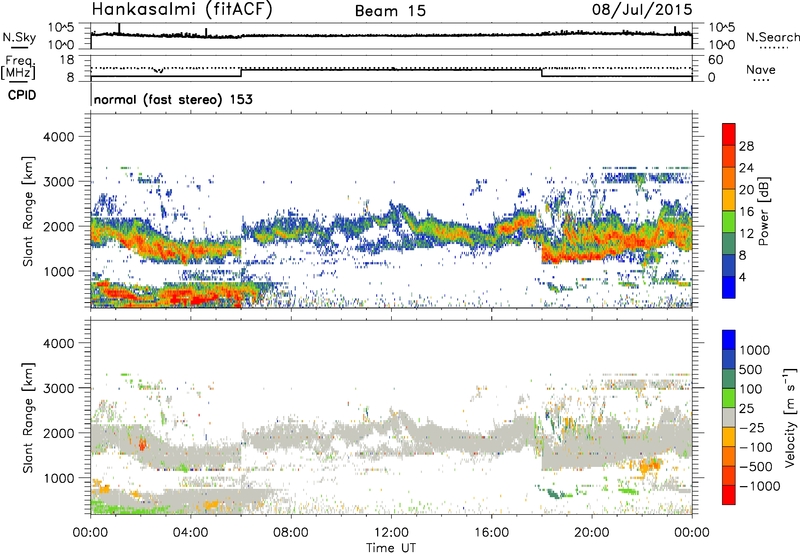Click the light green power colorbar segment, 12 to 16
800x554 pixels.
729,222
